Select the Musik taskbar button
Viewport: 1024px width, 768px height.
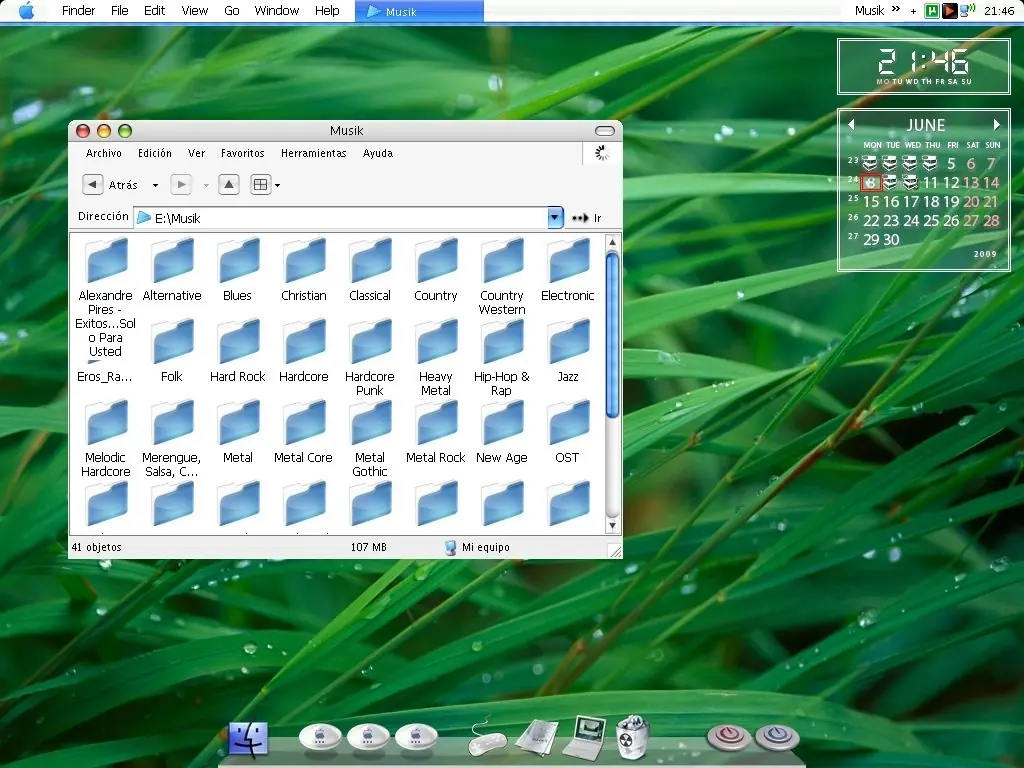[x=419, y=11]
